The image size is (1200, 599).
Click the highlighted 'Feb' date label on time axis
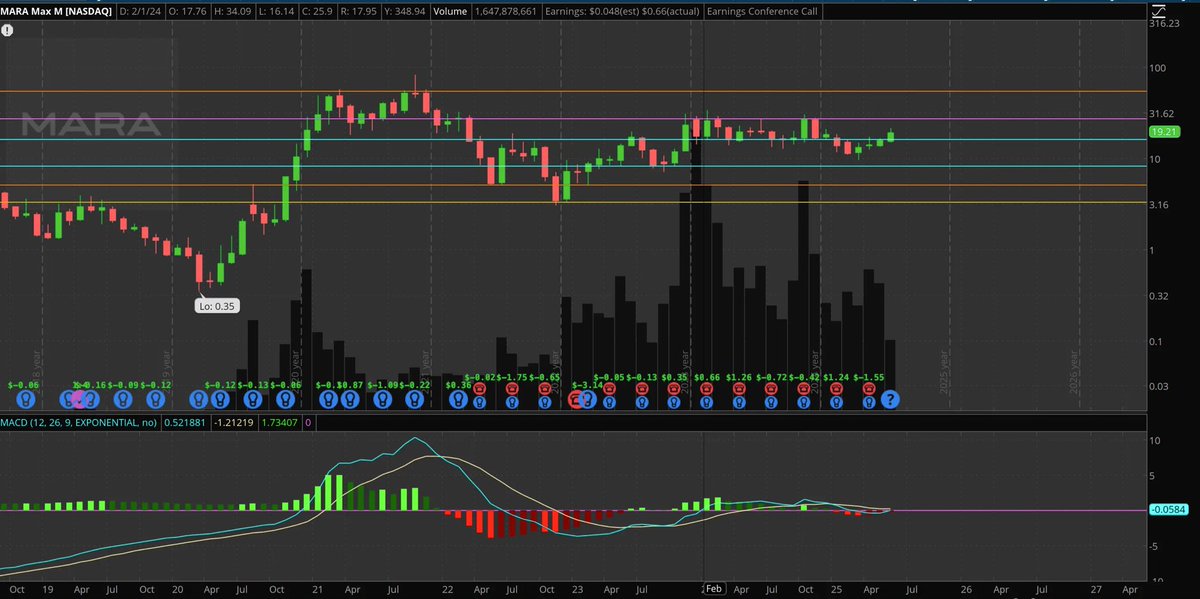pos(713,591)
